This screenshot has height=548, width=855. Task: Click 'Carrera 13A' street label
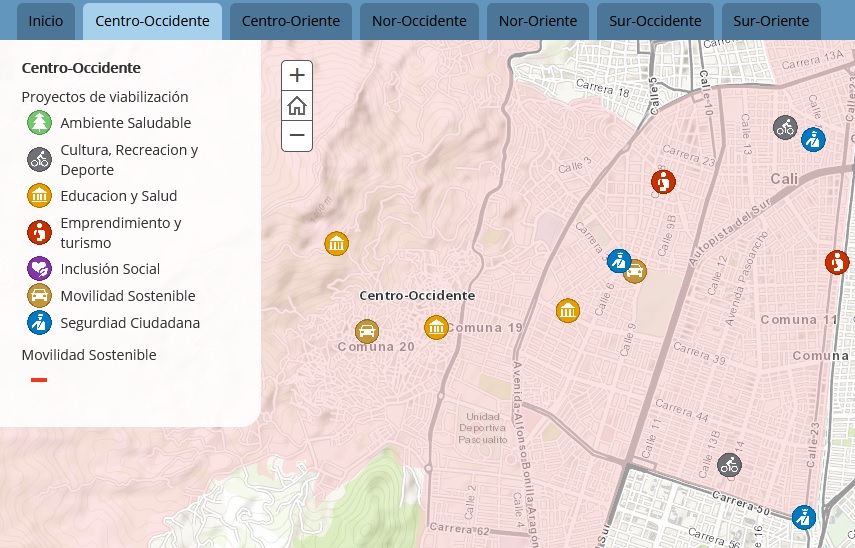point(812,60)
